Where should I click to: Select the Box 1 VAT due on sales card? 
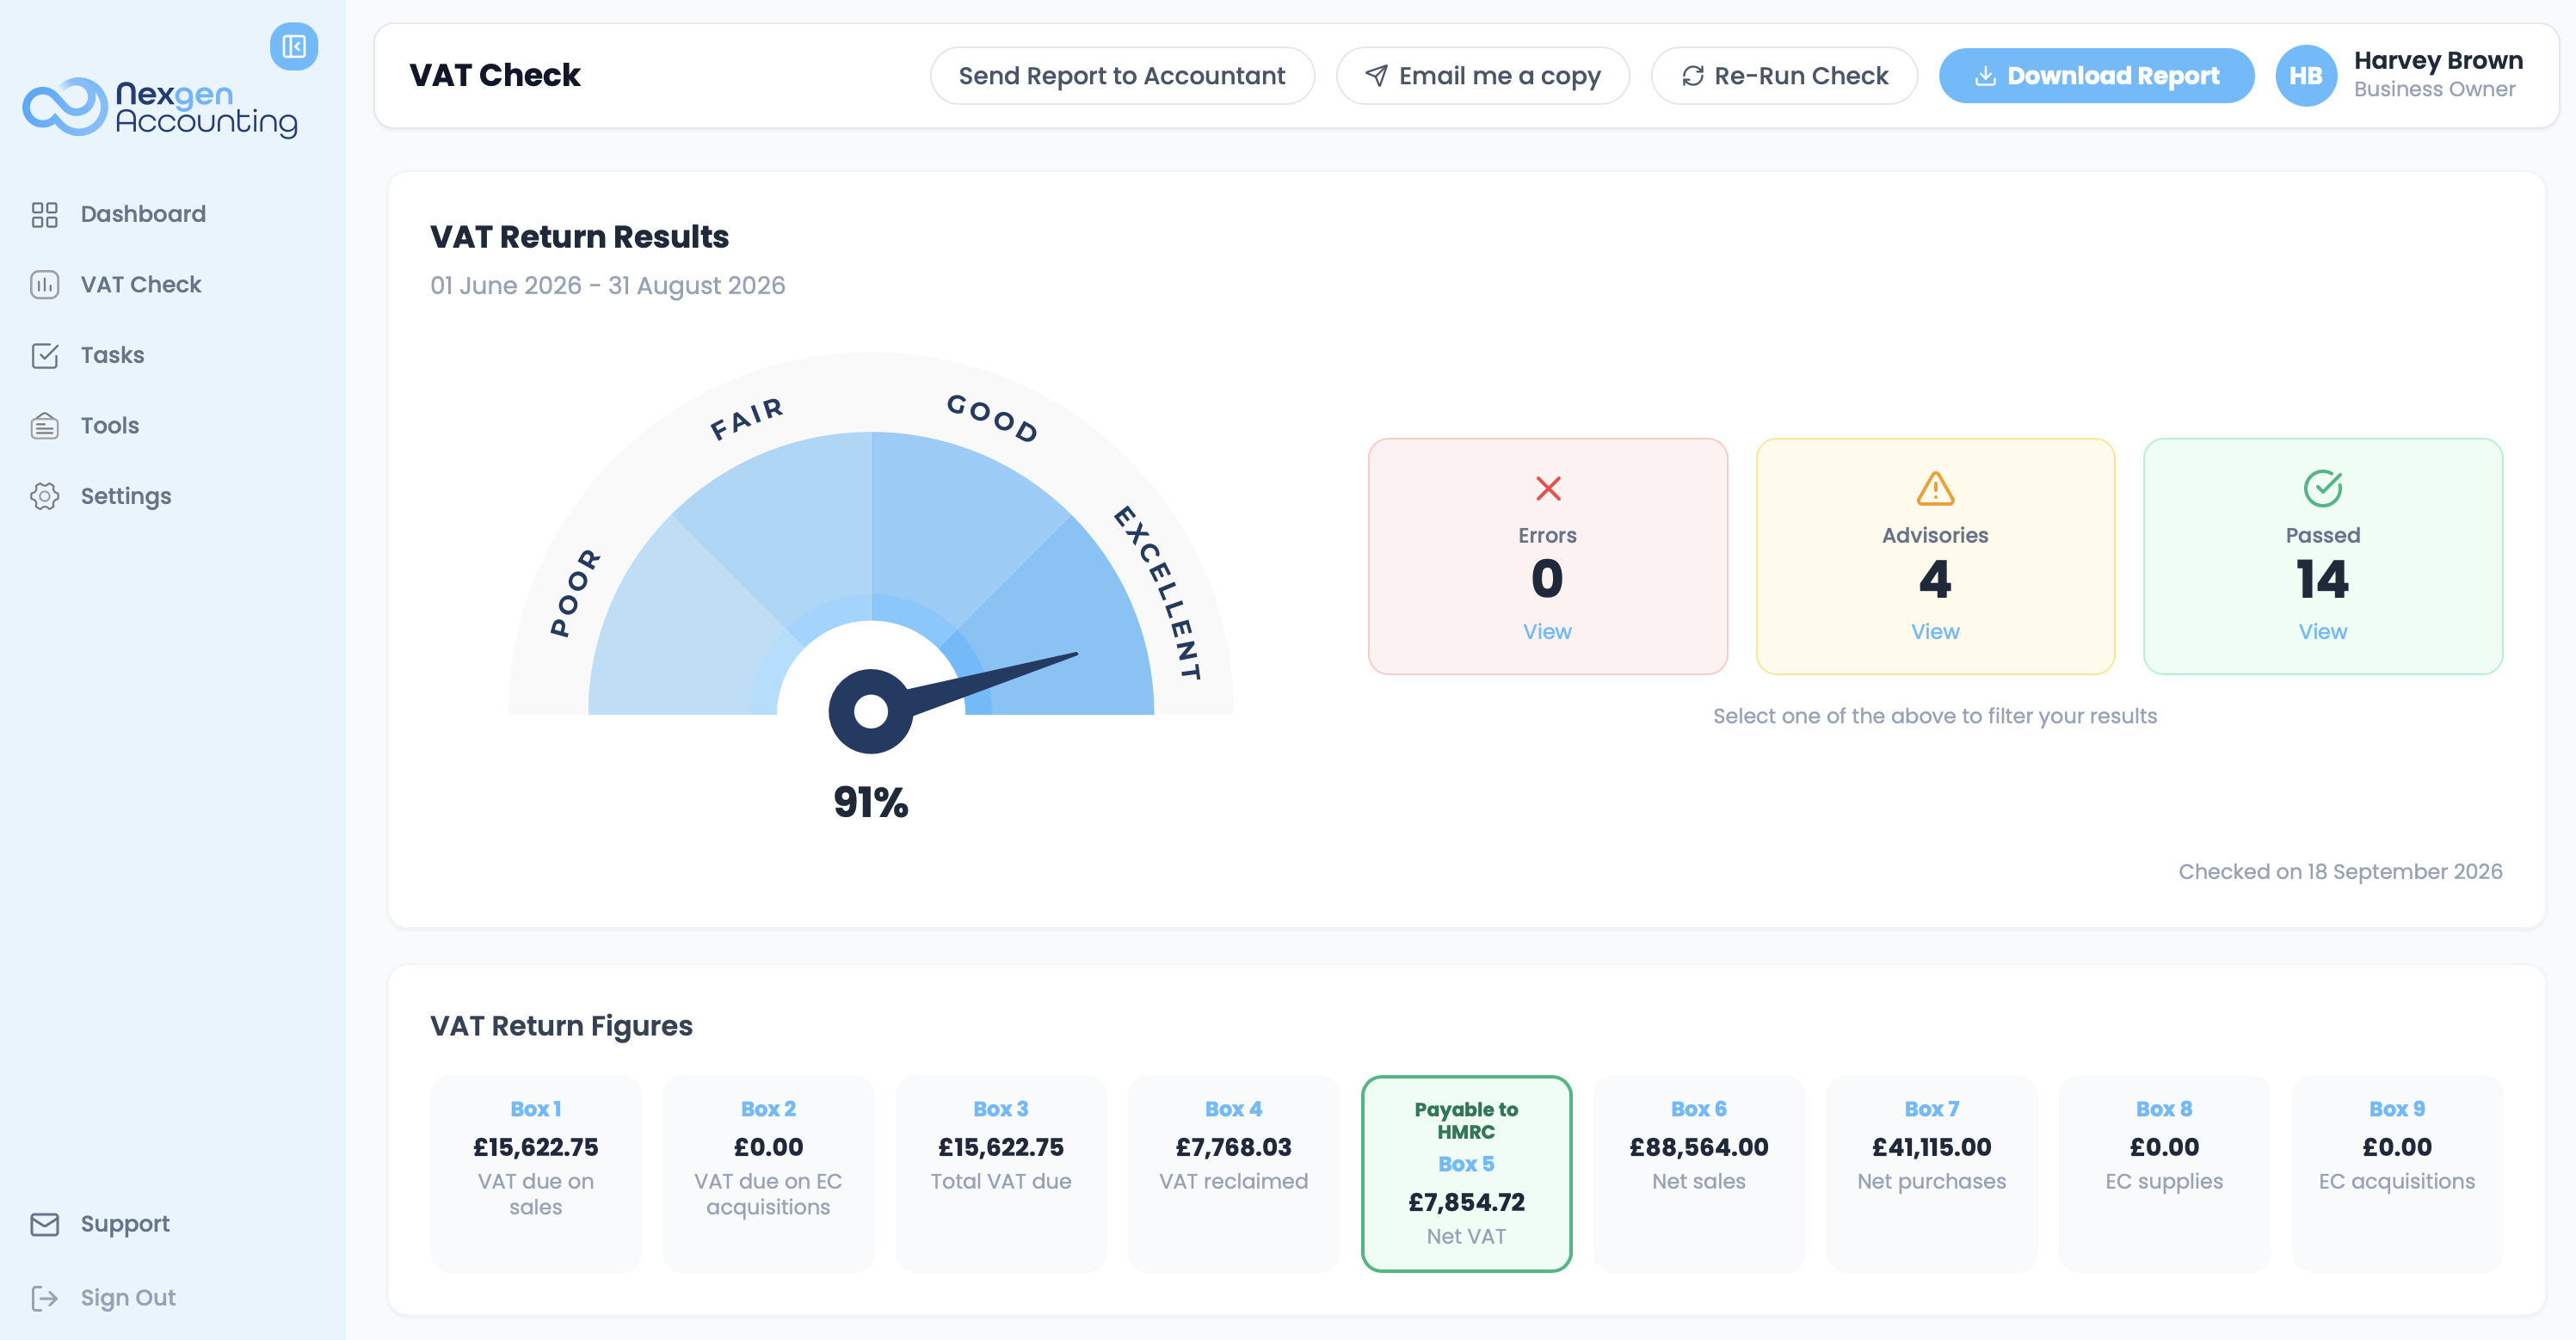pyautogui.click(x=535, y=1173)
